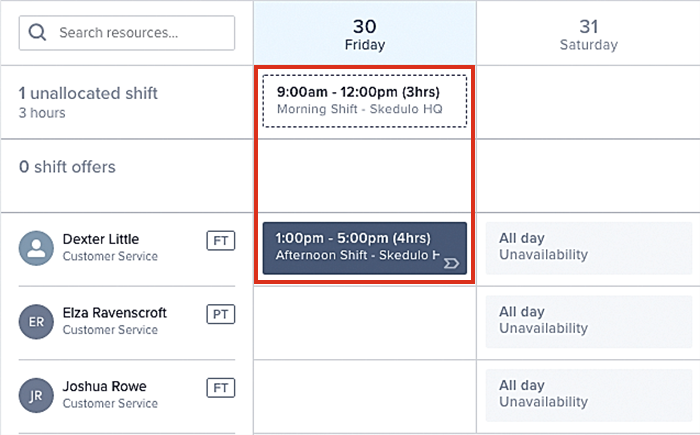Click Joshua Rowe's Saturday unavailability block

pyautogui.click(x=588, y=393)
